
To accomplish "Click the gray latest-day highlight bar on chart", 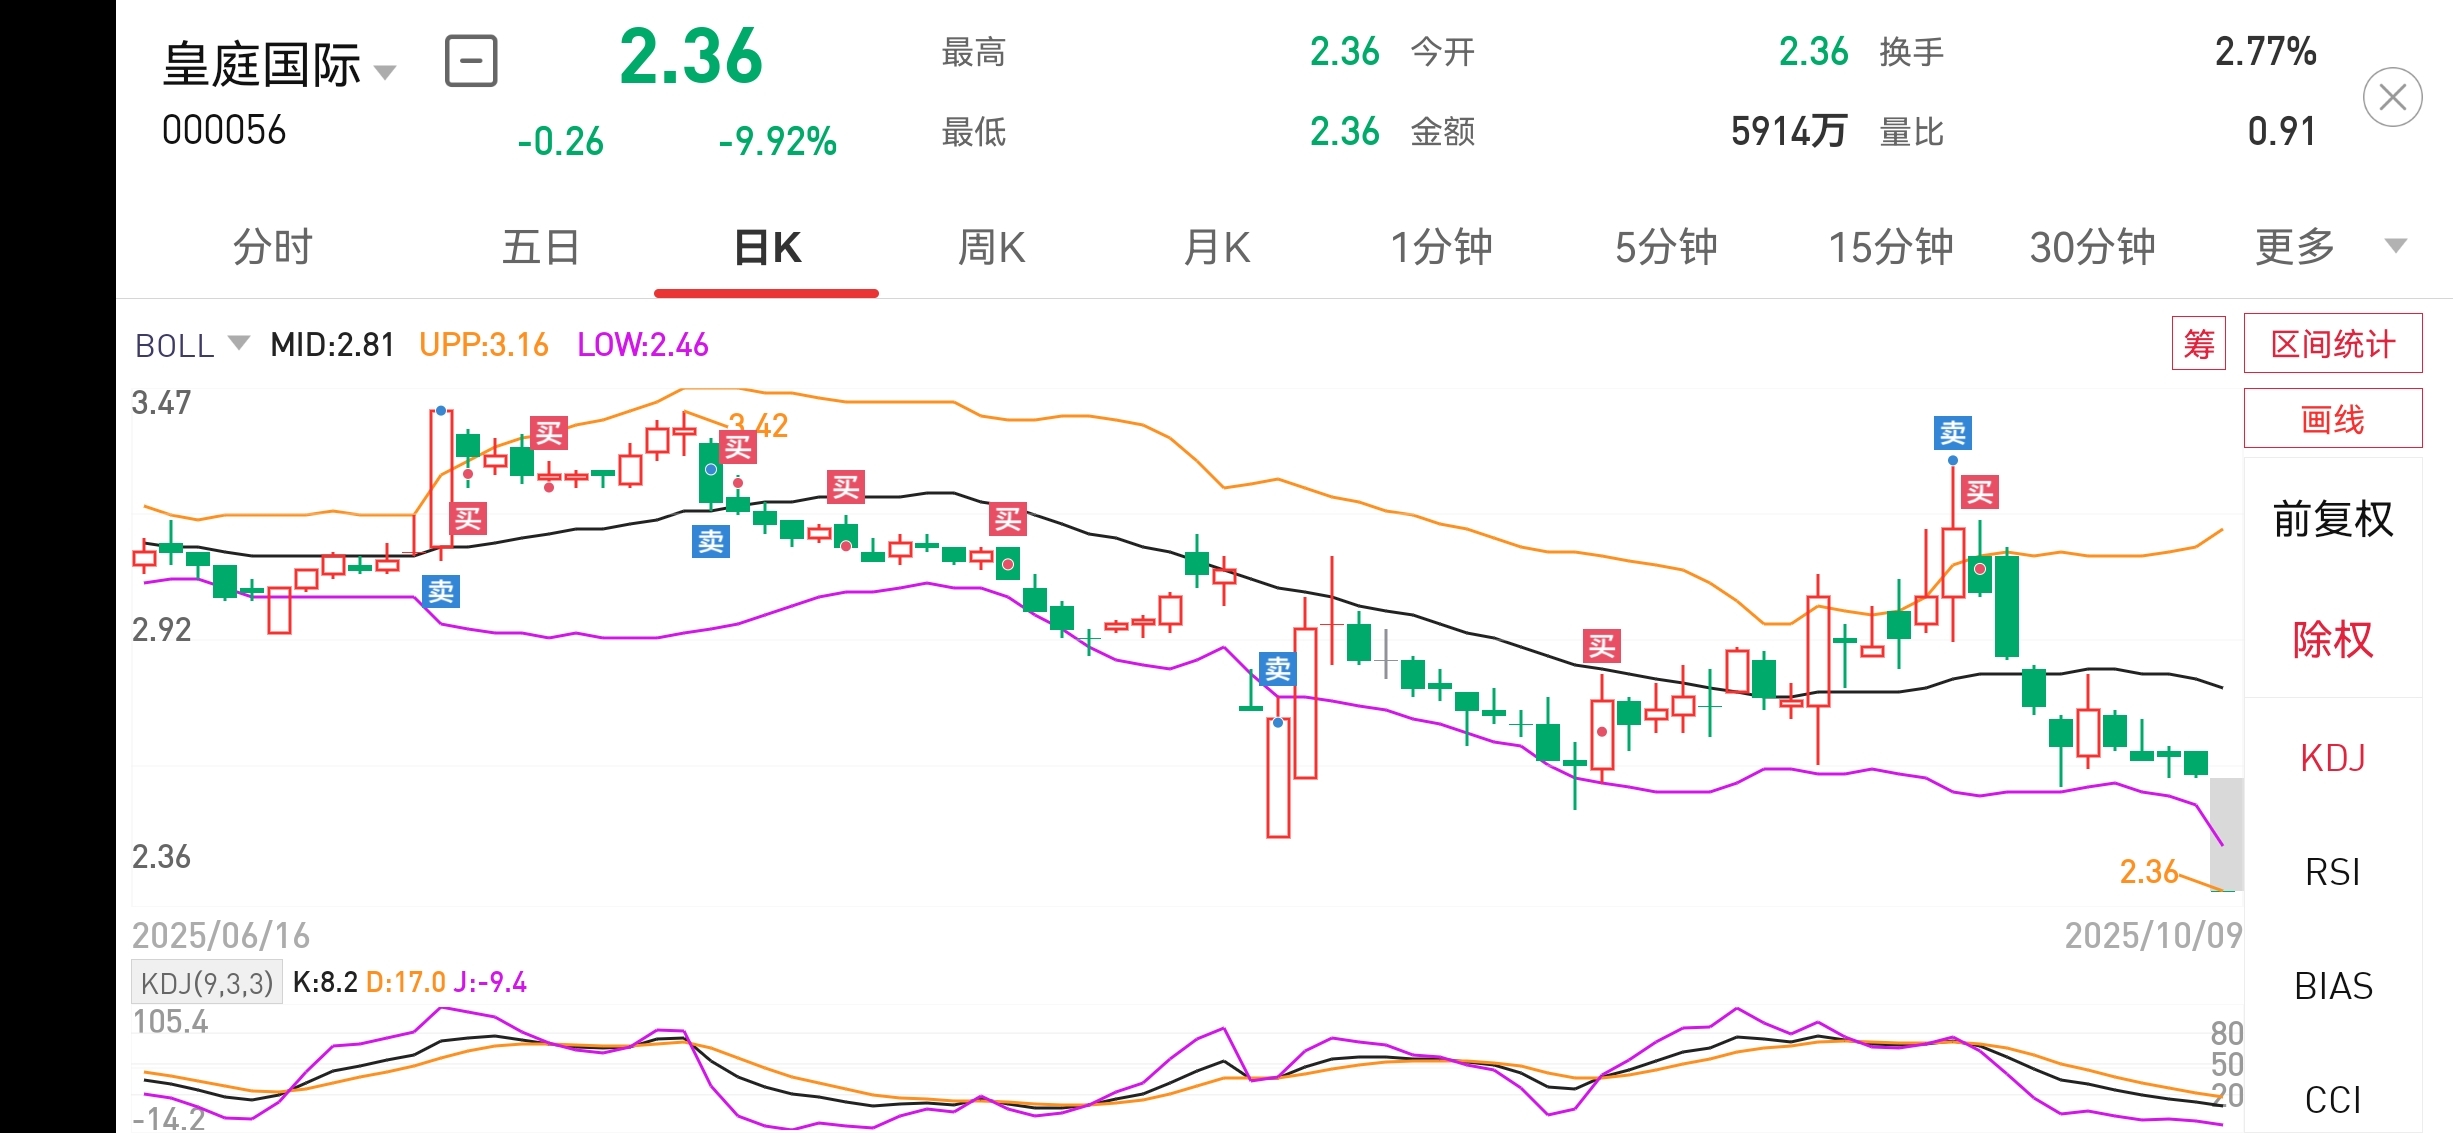I will click(x=2226, y=833).
